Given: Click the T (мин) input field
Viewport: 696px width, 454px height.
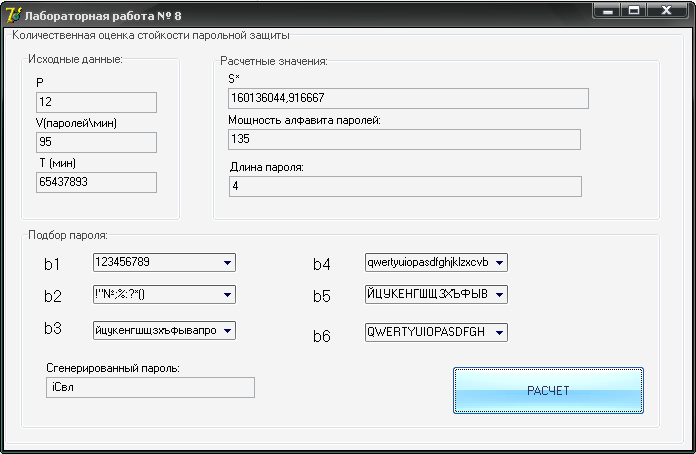Looking at the screenshot, I should point(96,182).
